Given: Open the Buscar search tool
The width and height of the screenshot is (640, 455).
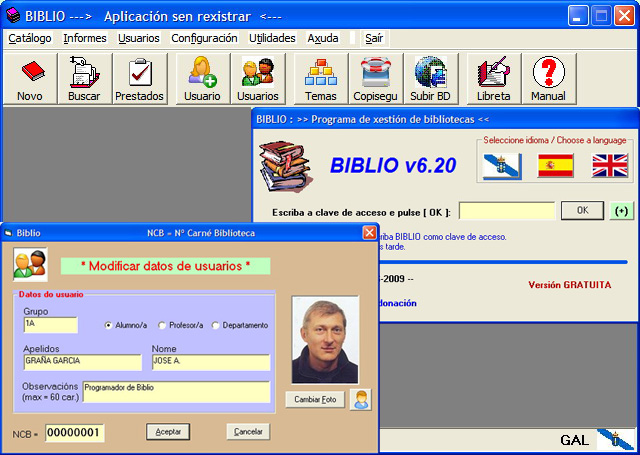Looking at the screenshot, I should point(84,79).
